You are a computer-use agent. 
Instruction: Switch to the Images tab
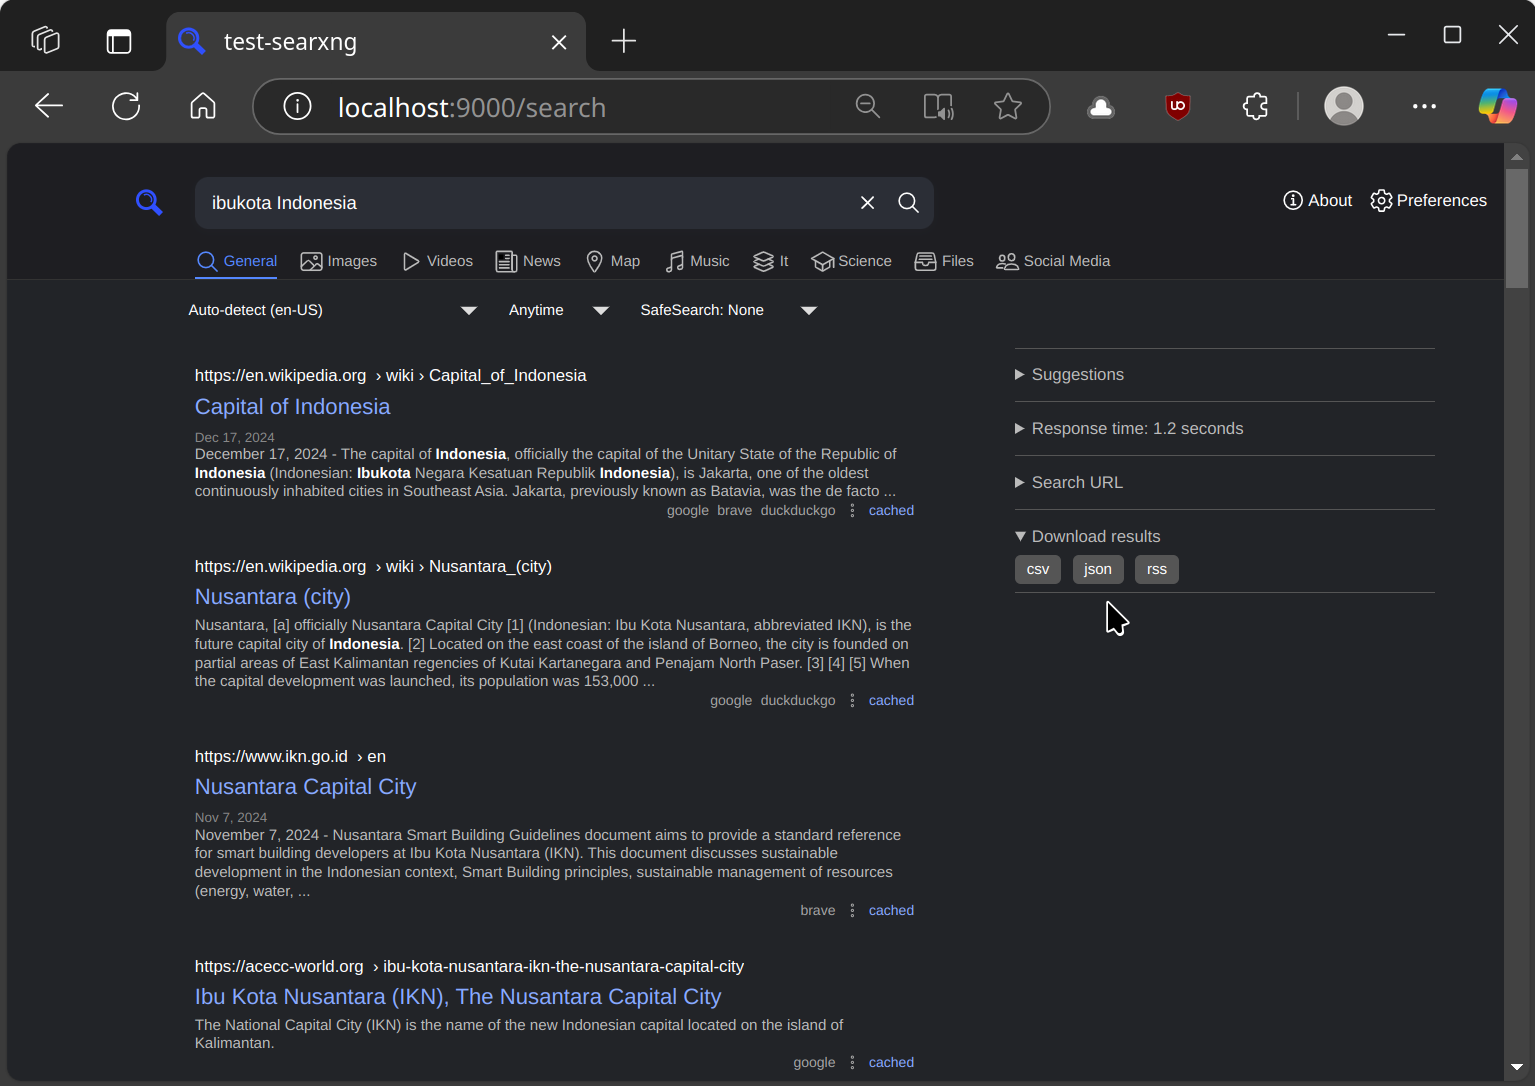pos(339,262)
